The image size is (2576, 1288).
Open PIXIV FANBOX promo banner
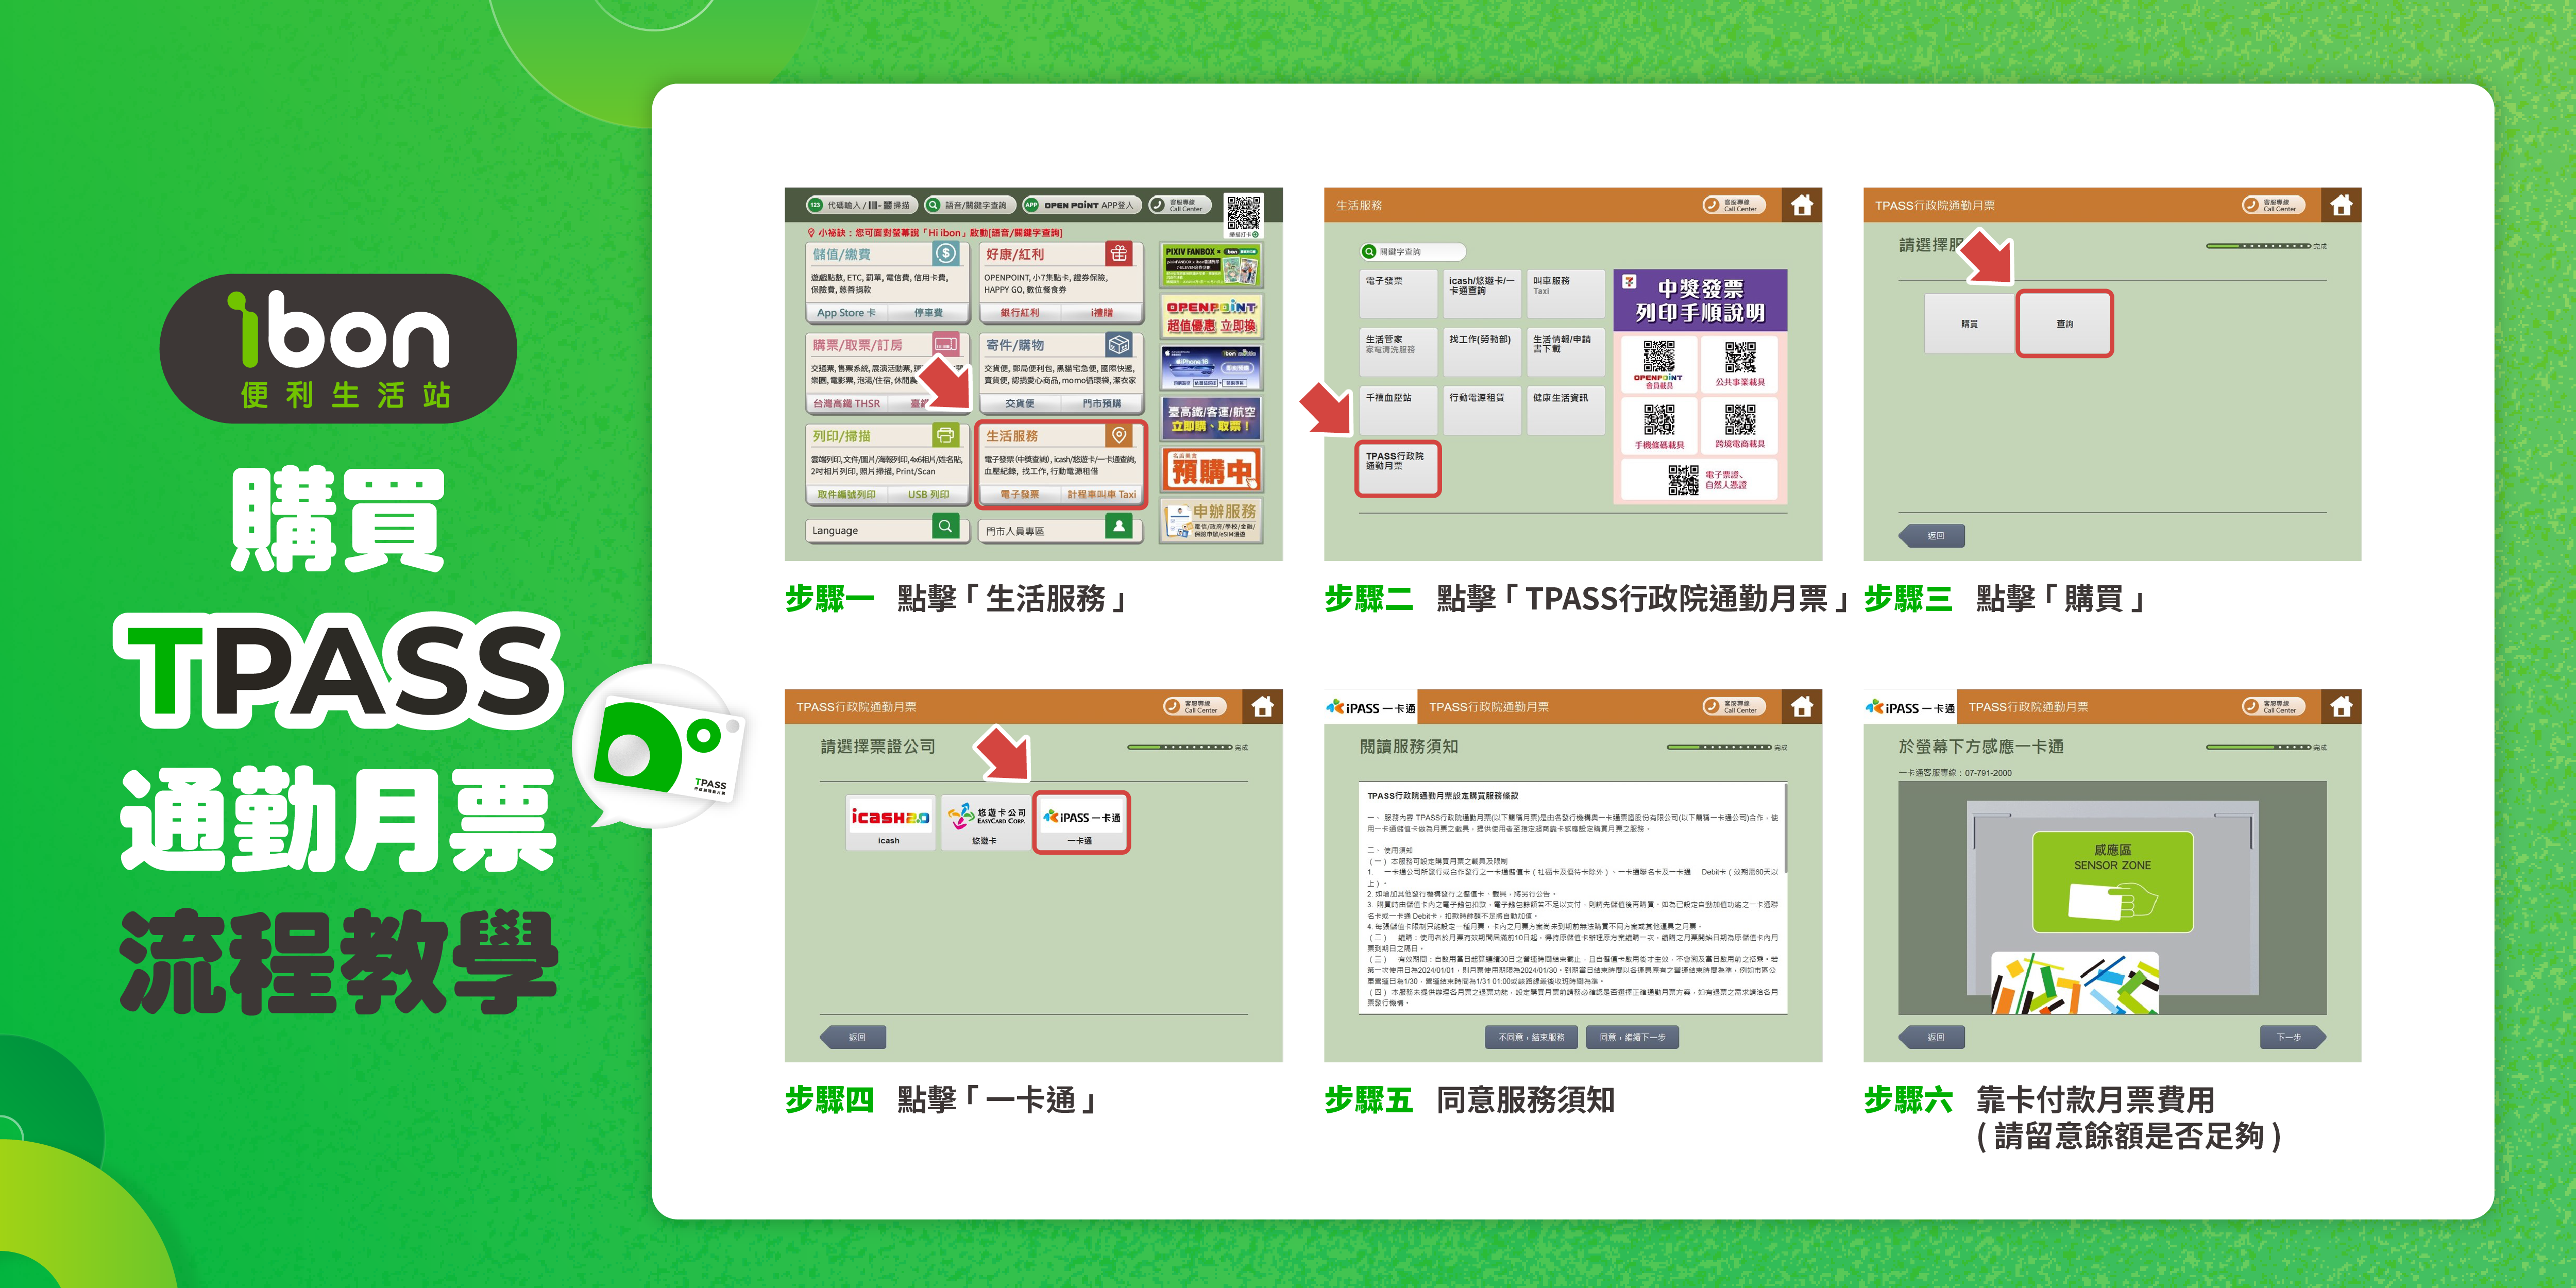pos(1211,265)
